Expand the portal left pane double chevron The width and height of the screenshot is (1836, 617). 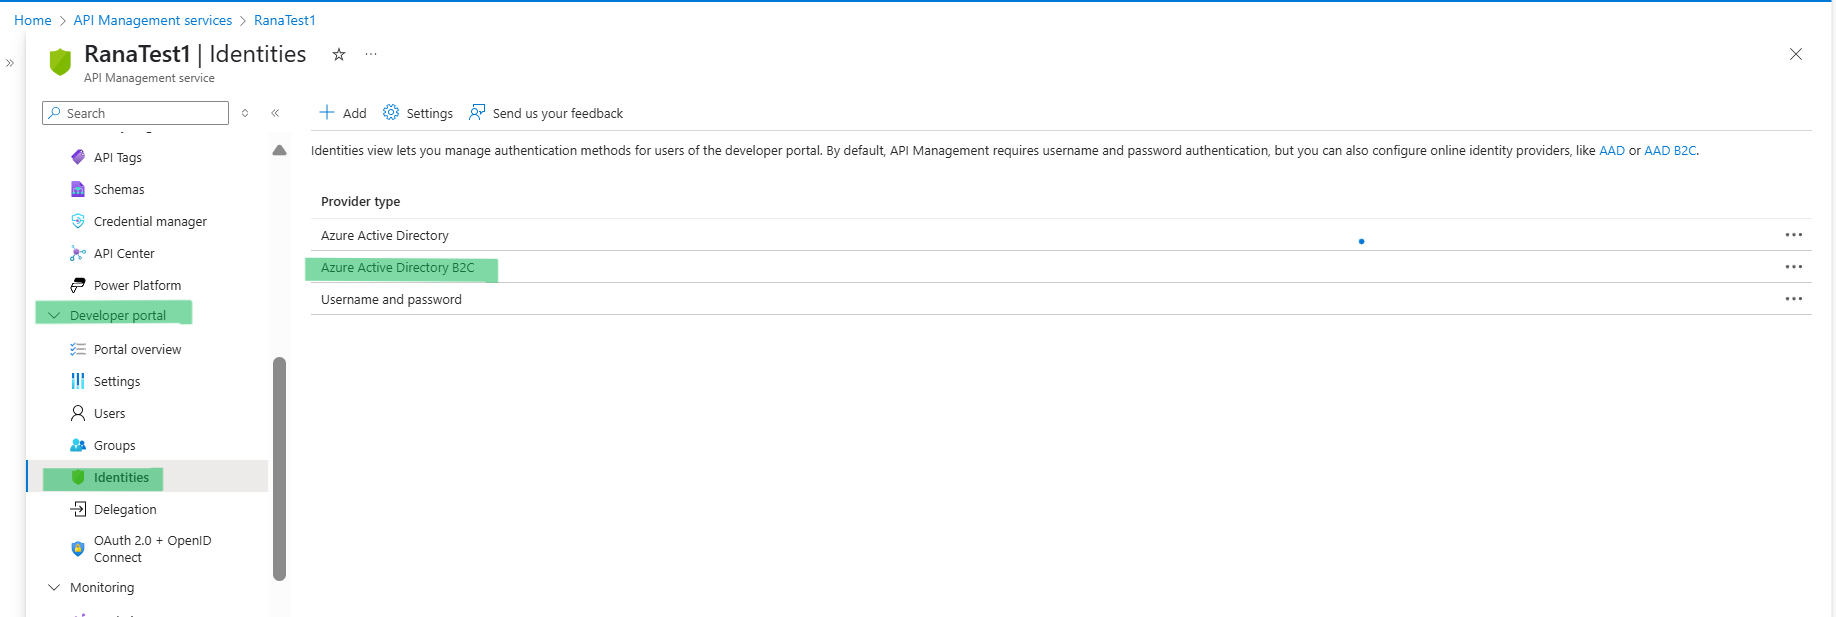click(10, 63)
